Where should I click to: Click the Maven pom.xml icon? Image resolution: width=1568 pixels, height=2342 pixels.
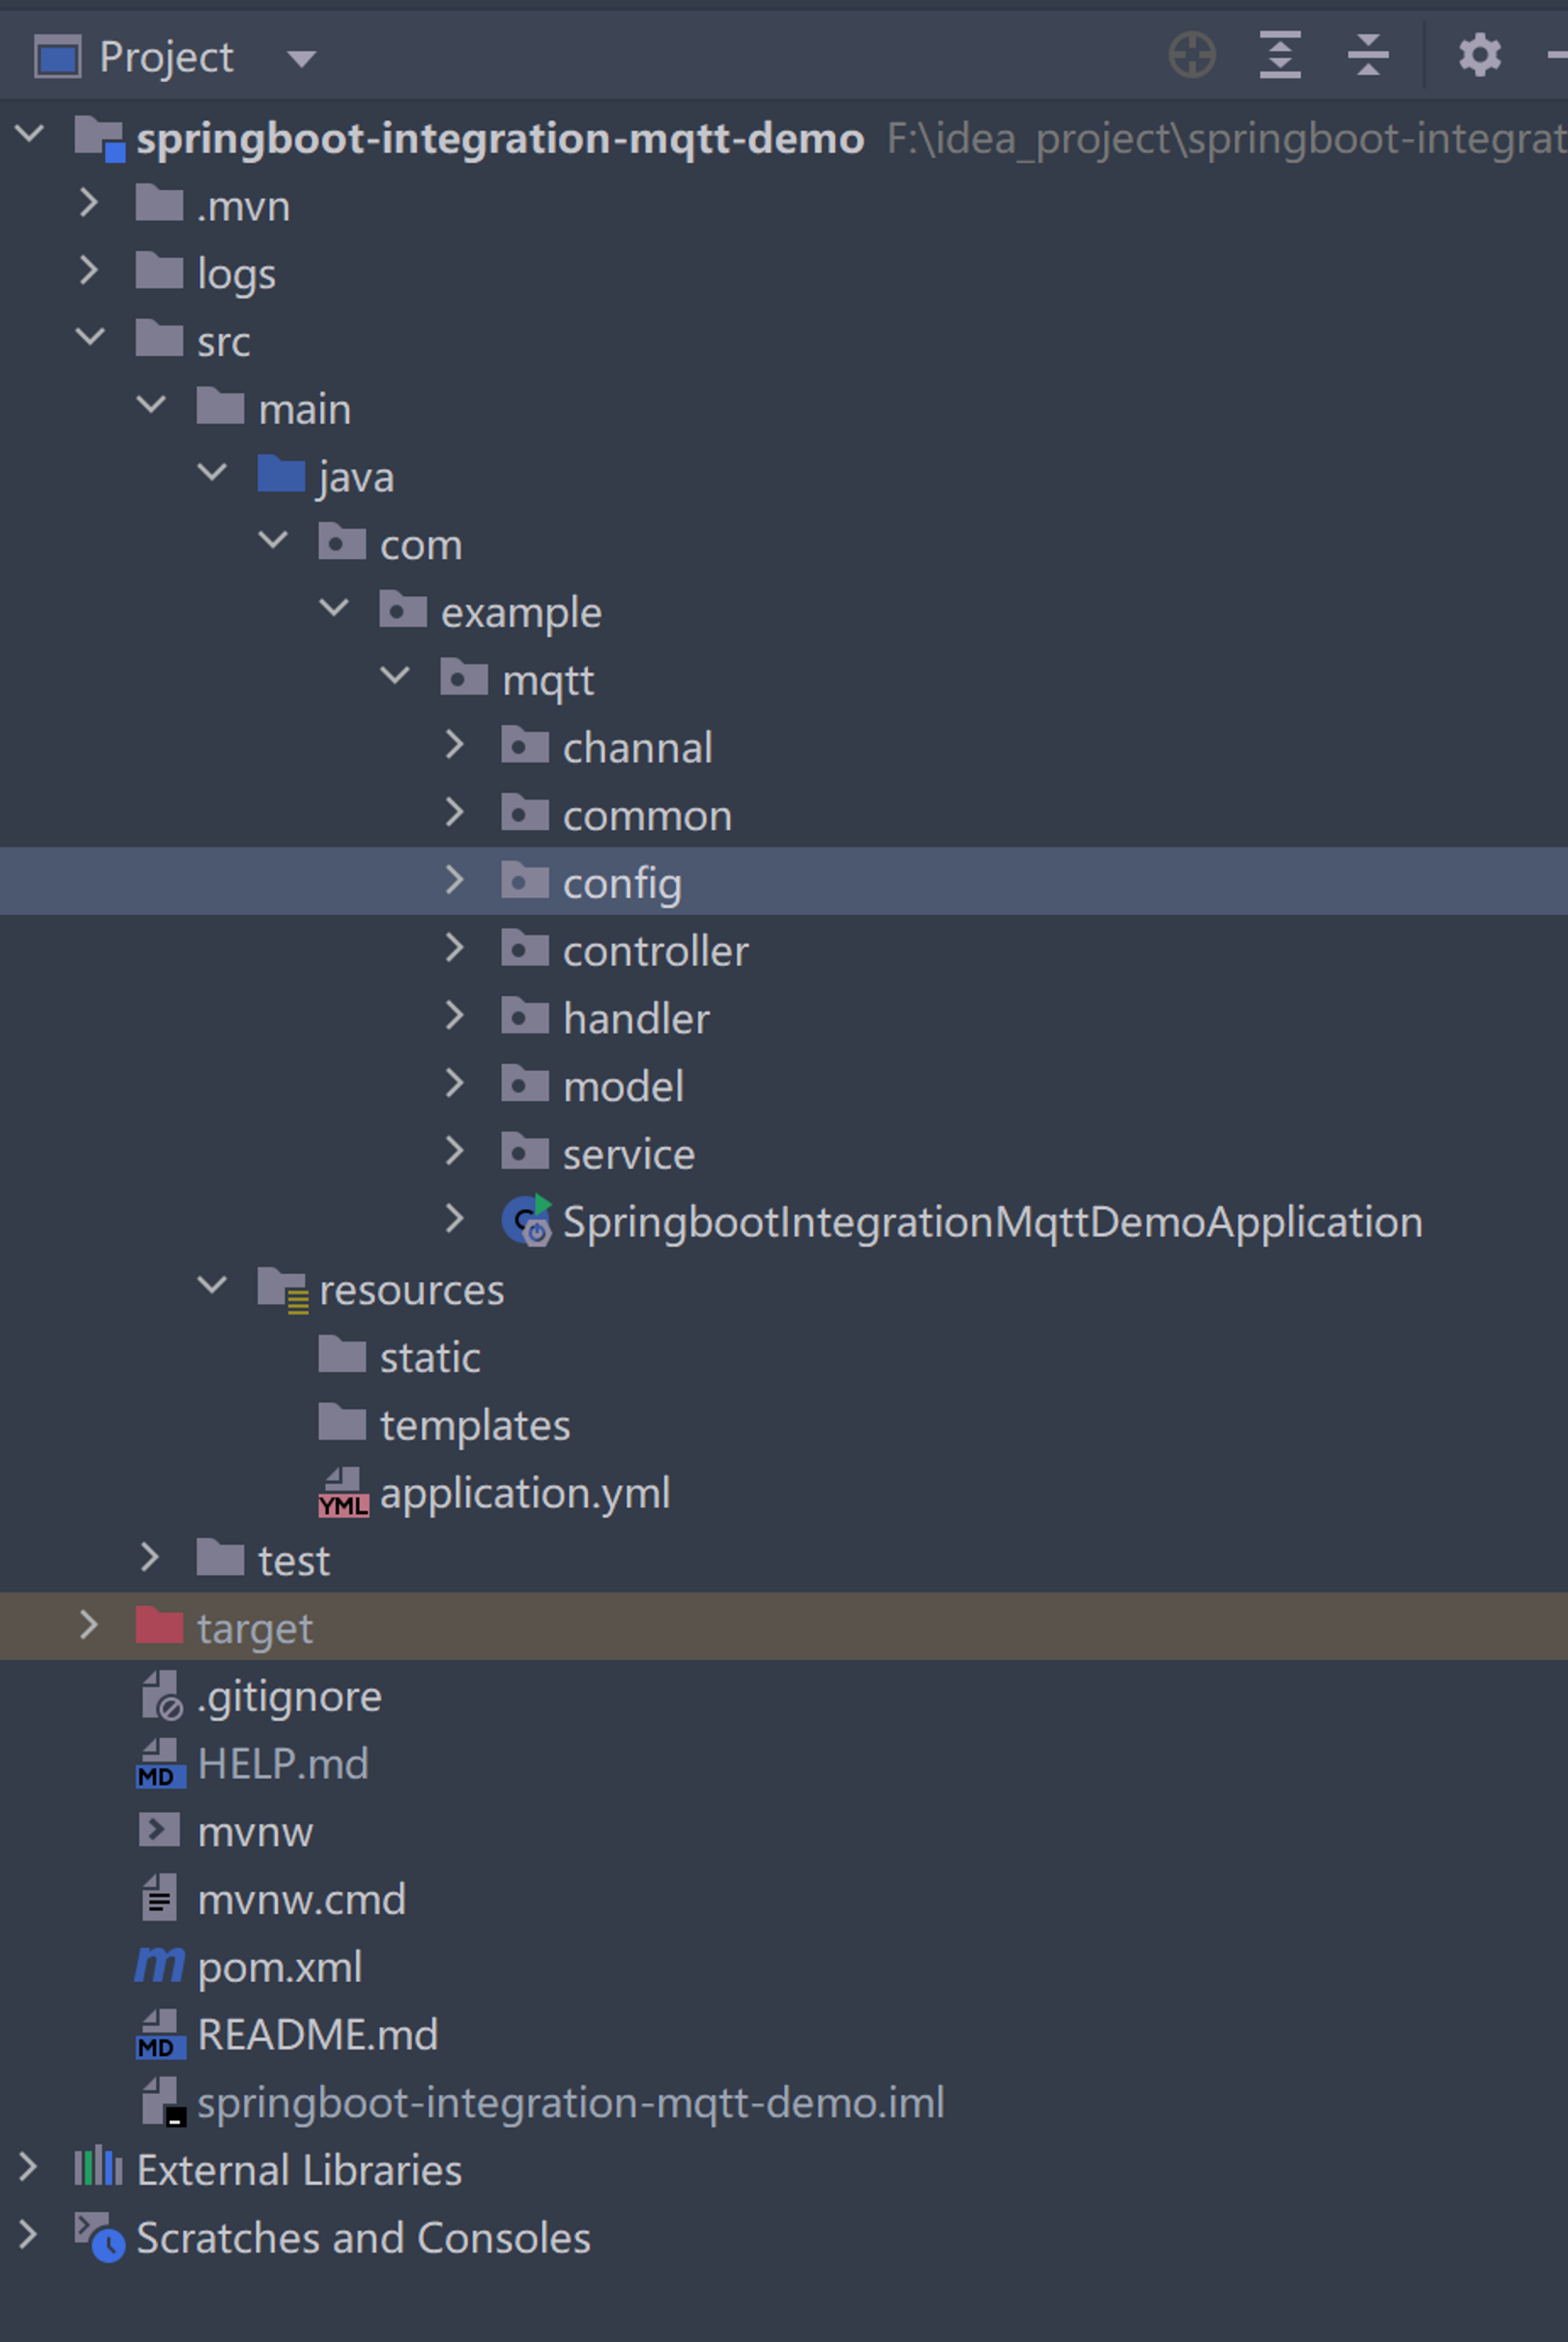point(160,1966)
